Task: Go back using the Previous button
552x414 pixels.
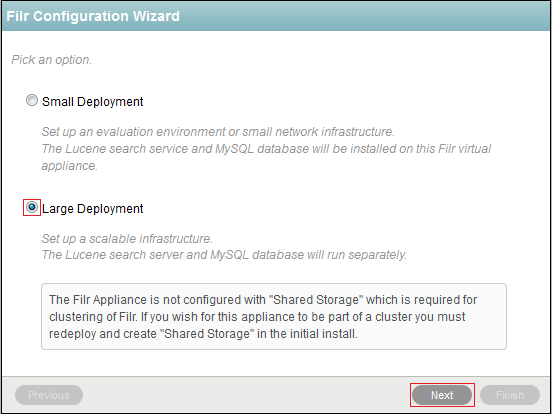Action: pyautogui.click(x=49, y=395)
